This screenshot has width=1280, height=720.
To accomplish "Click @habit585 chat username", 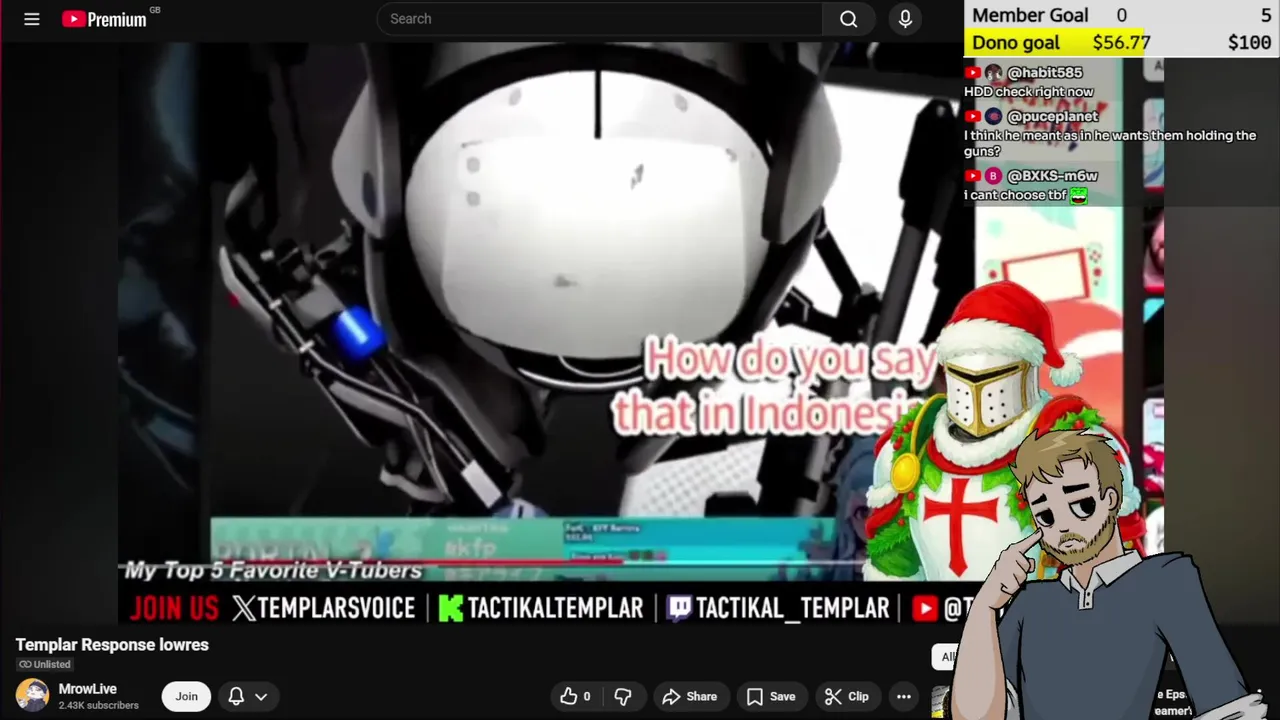I will (1045, 73).
